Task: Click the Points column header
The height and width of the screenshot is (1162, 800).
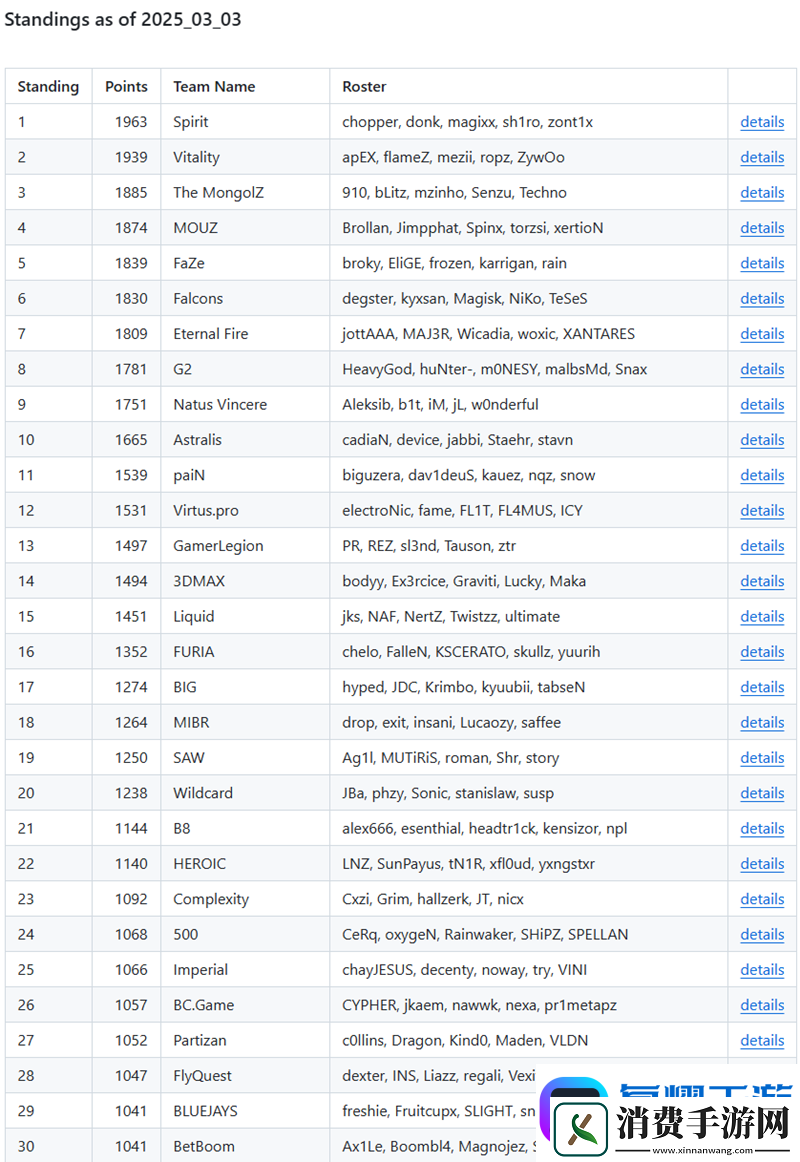Action: pyautogui.click(x=126, y=87)
